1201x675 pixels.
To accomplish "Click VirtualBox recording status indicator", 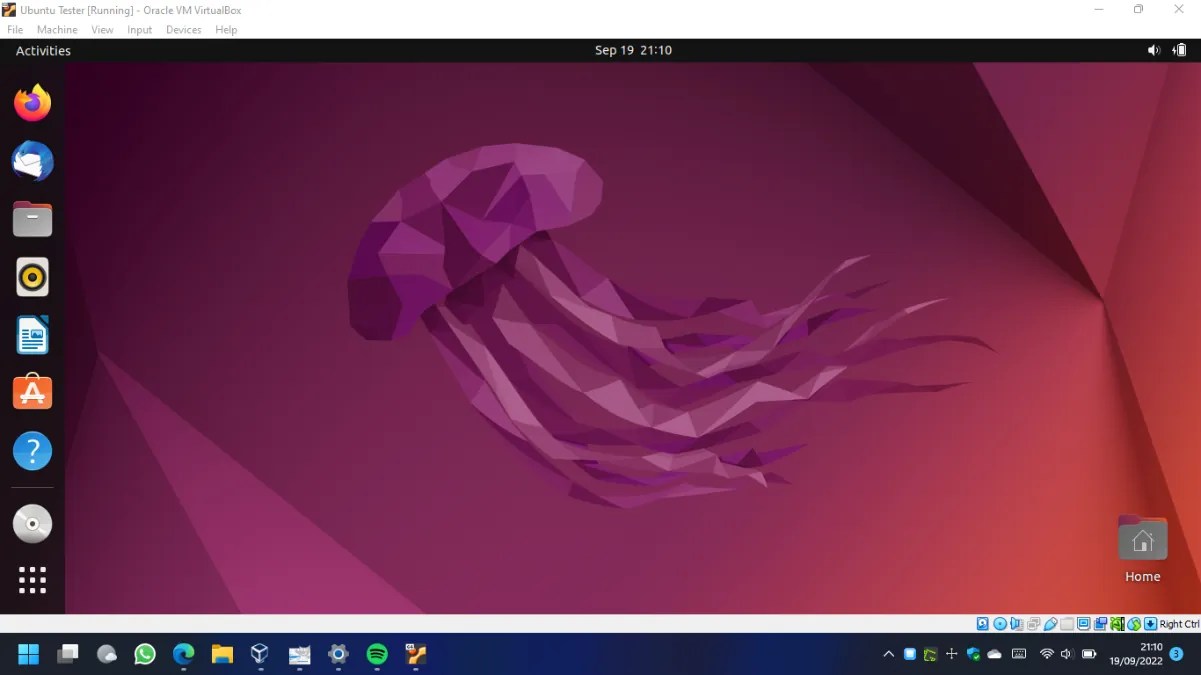I will (x=1101, y=624).
